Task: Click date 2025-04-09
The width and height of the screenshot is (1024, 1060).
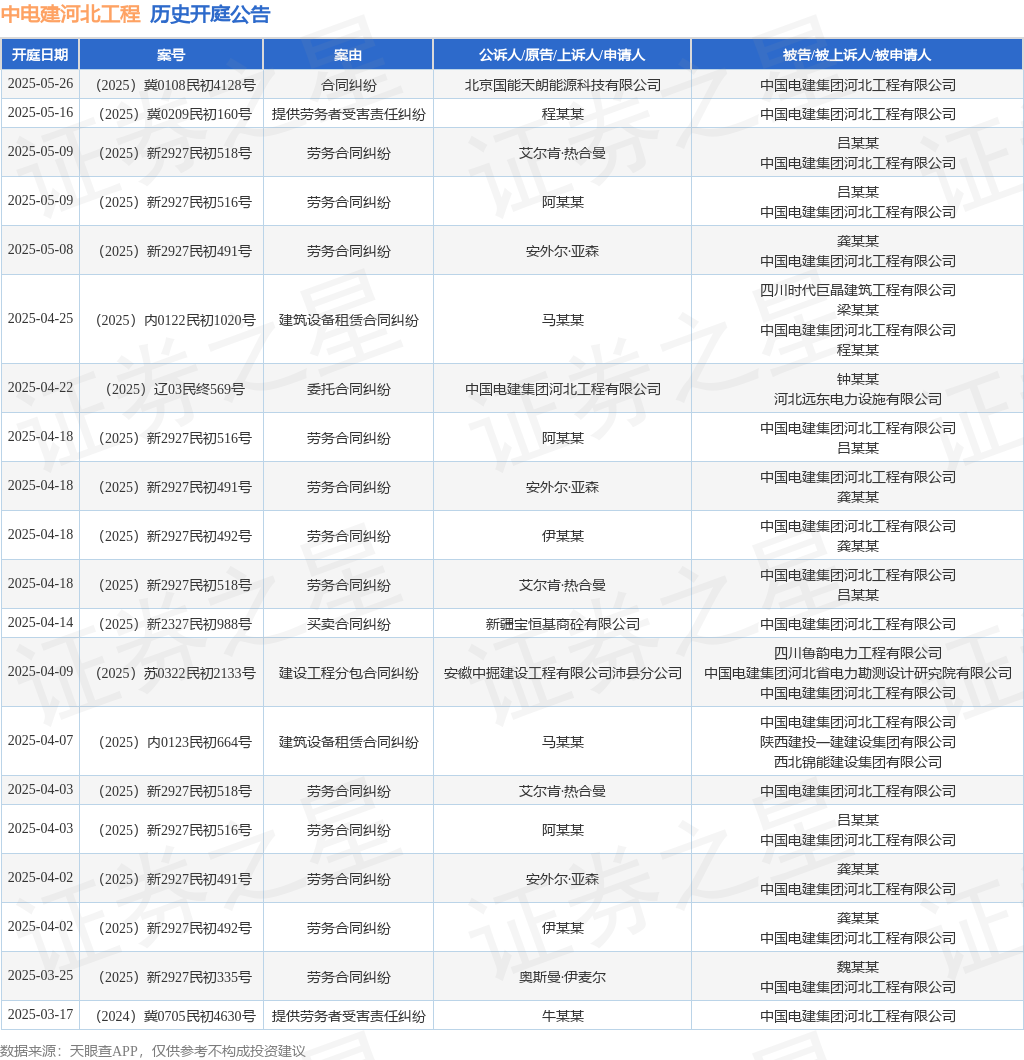Action: (x=41, y=671)
